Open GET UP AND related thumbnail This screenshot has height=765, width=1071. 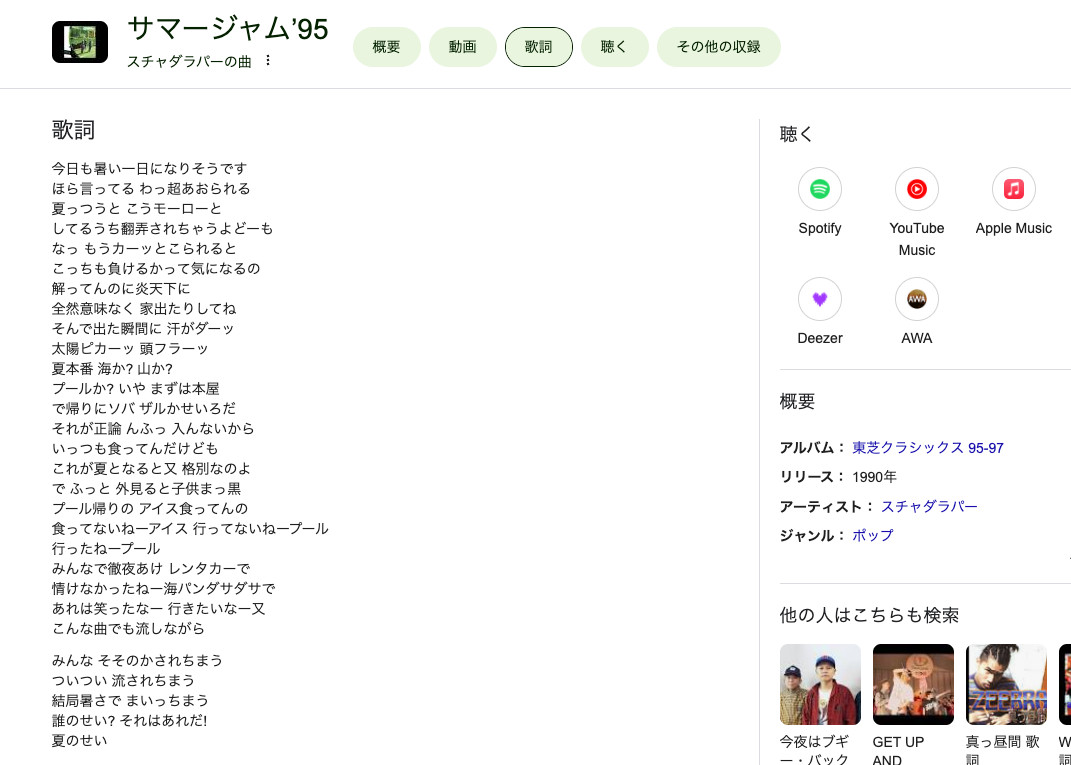pyautogui.click(x=913, y=684)
